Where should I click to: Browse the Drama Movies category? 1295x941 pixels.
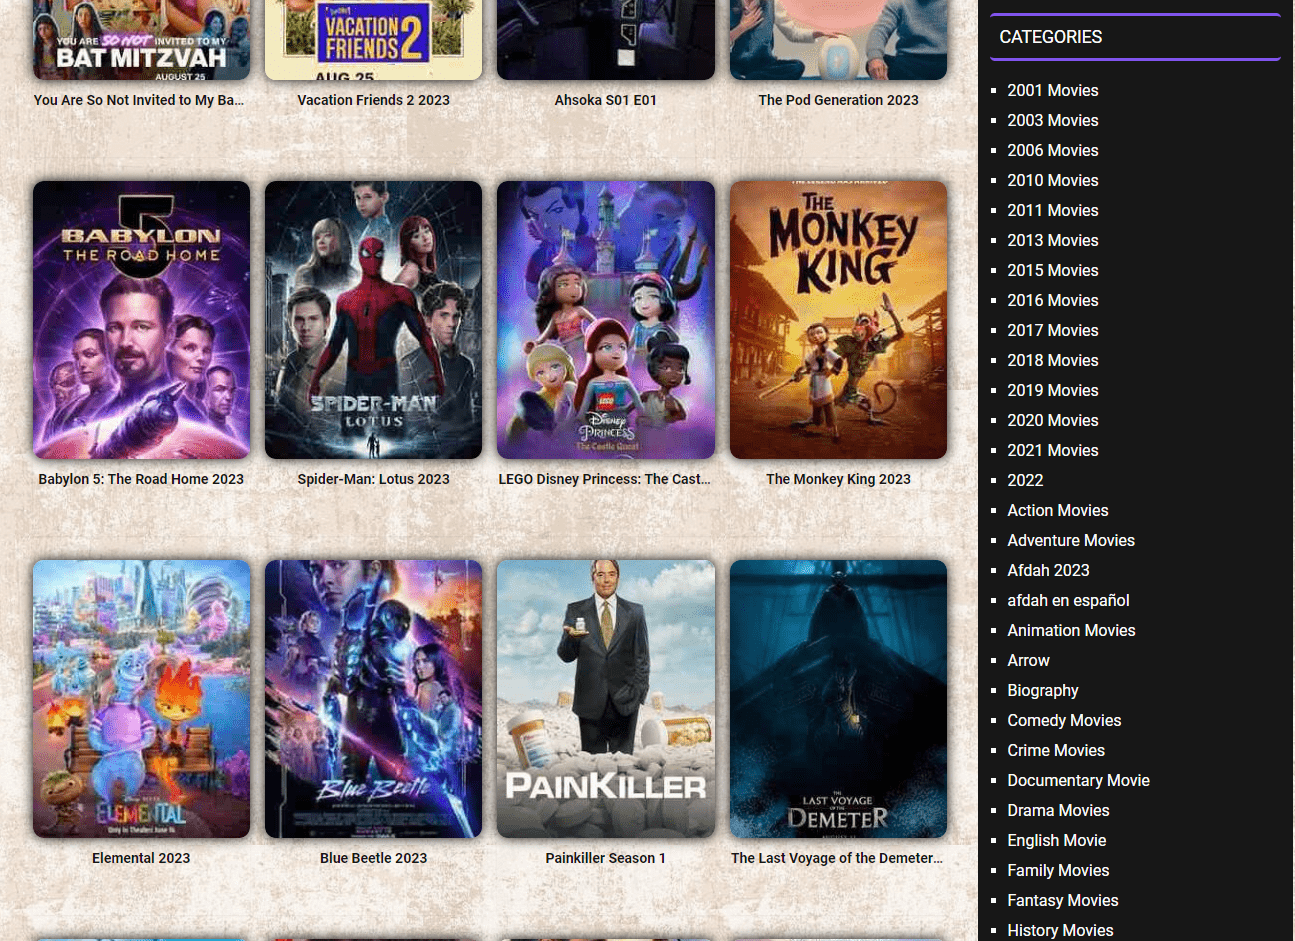(1058, 810)
